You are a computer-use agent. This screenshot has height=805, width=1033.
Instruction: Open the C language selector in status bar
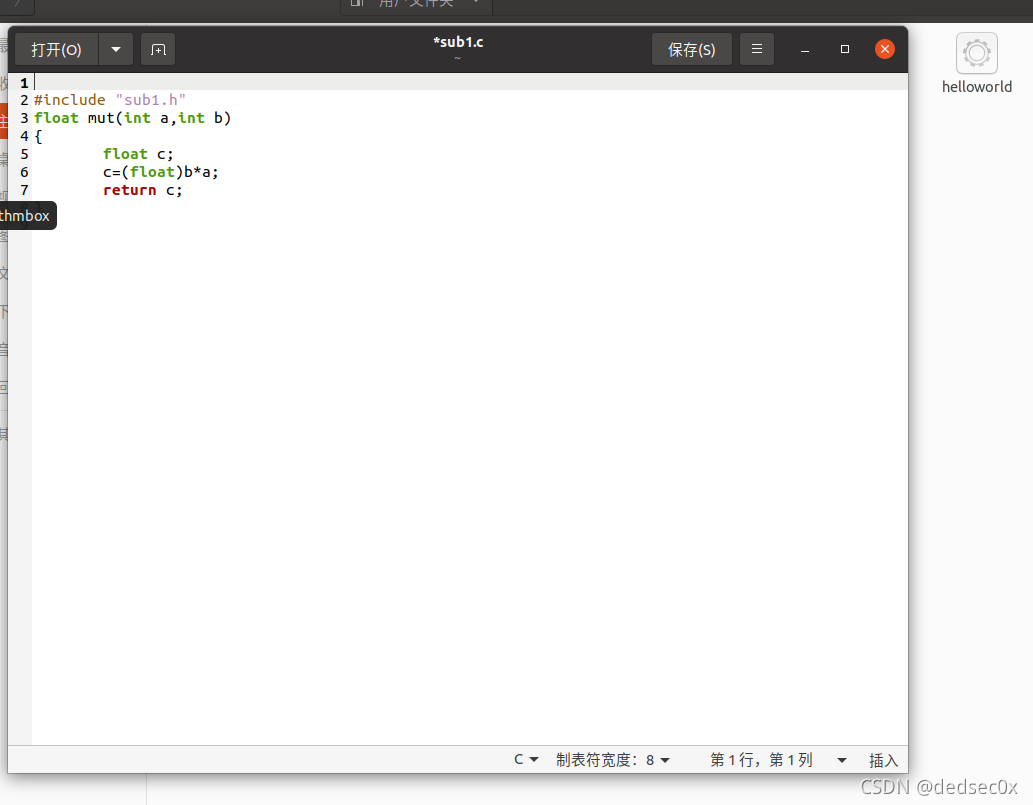526,760
